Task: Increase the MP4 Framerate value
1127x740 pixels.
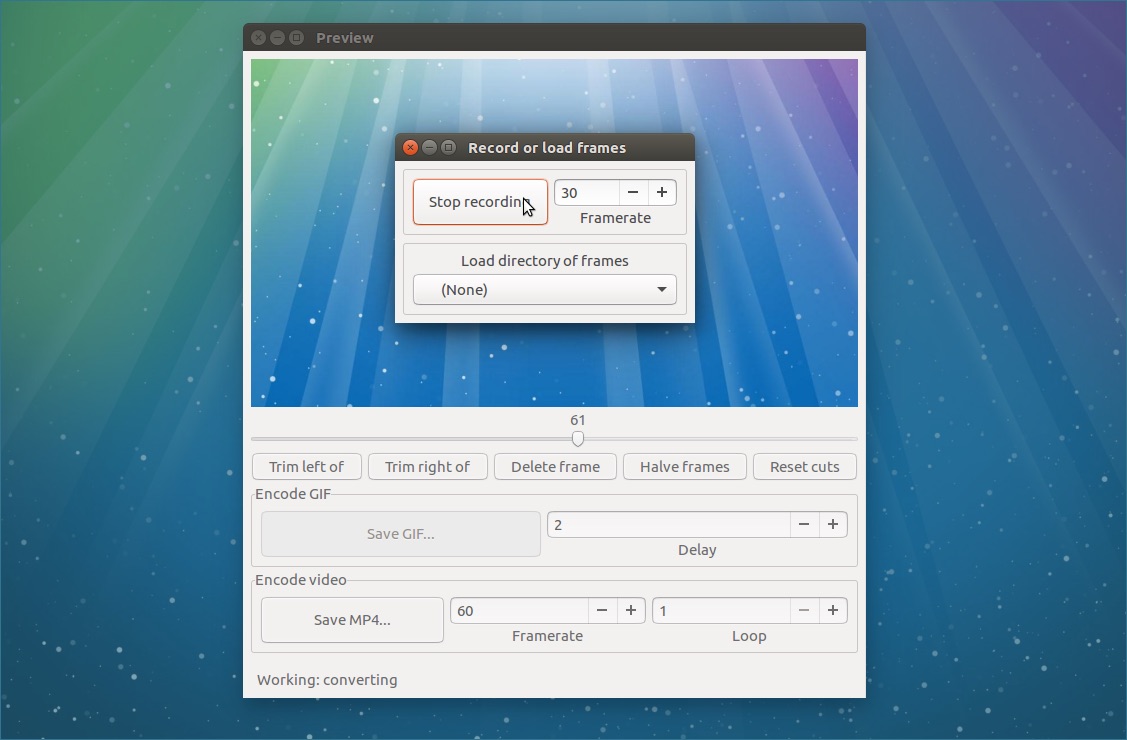Action: (x=631, y=610)
